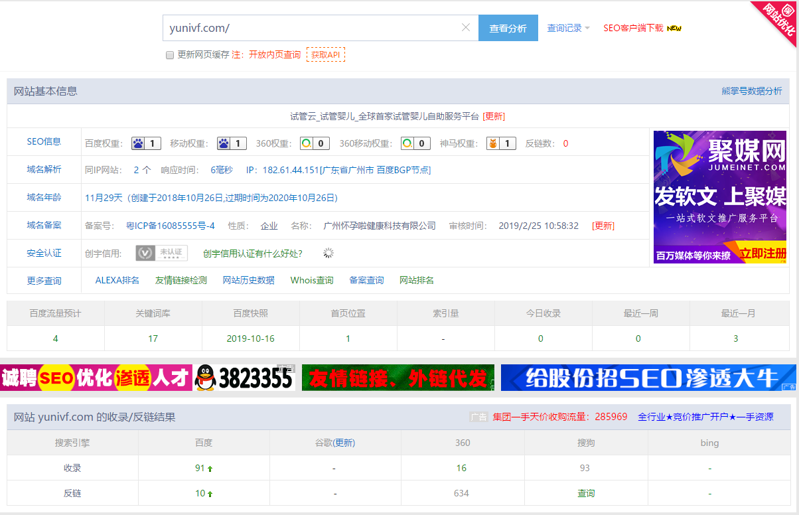Open 全行业竞价推广开户 ad link

tap(706, 417)
